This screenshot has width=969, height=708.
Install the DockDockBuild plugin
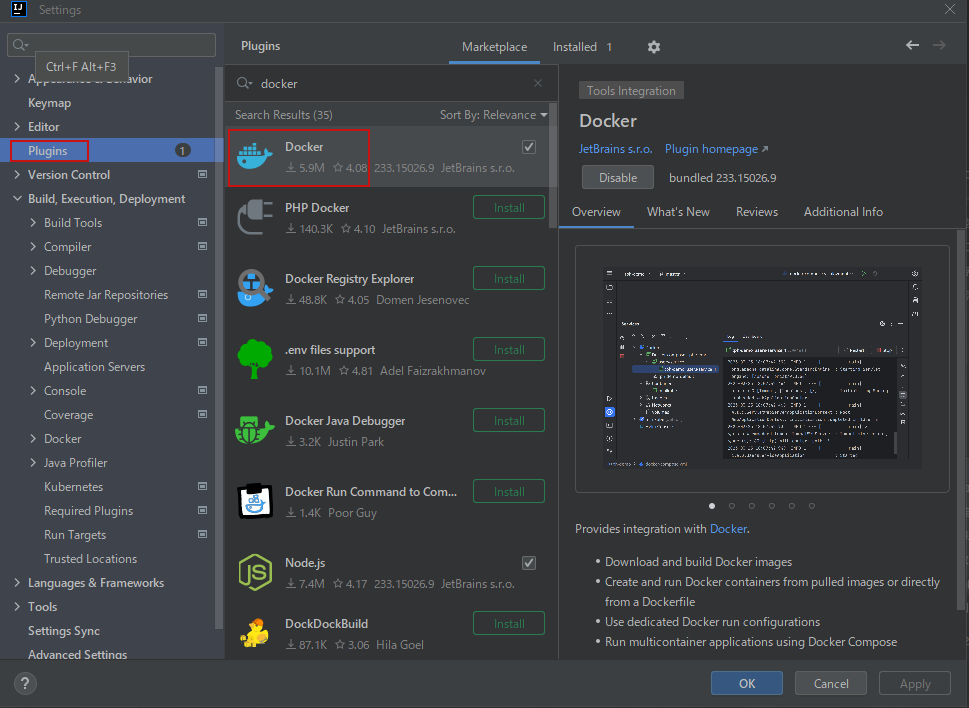coord(509,623)
